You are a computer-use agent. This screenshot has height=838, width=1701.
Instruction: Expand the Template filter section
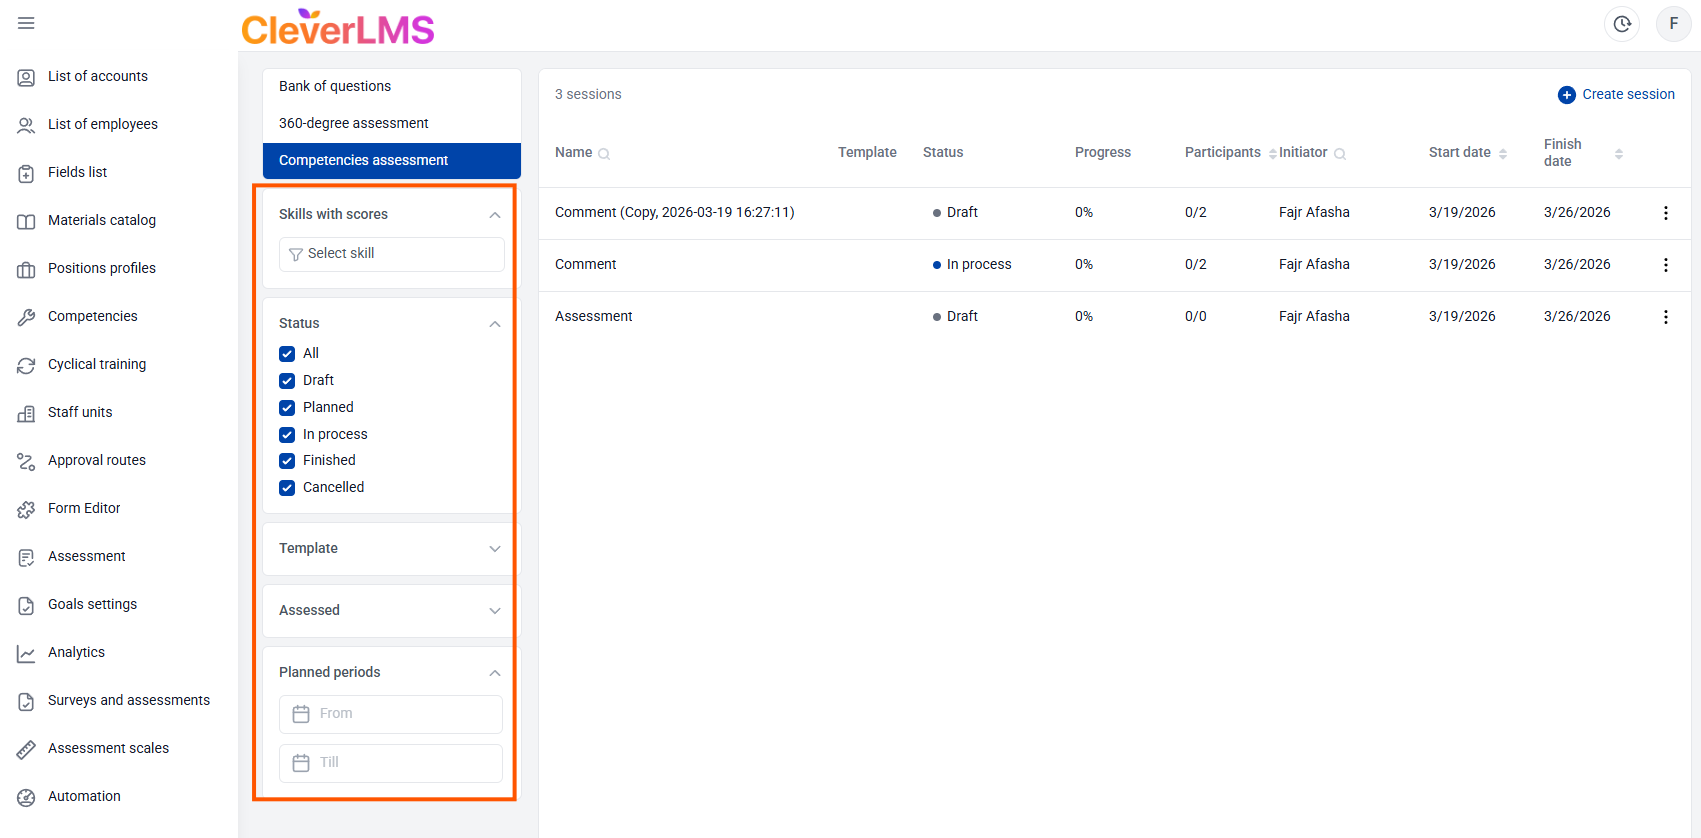tap(390, 549)
